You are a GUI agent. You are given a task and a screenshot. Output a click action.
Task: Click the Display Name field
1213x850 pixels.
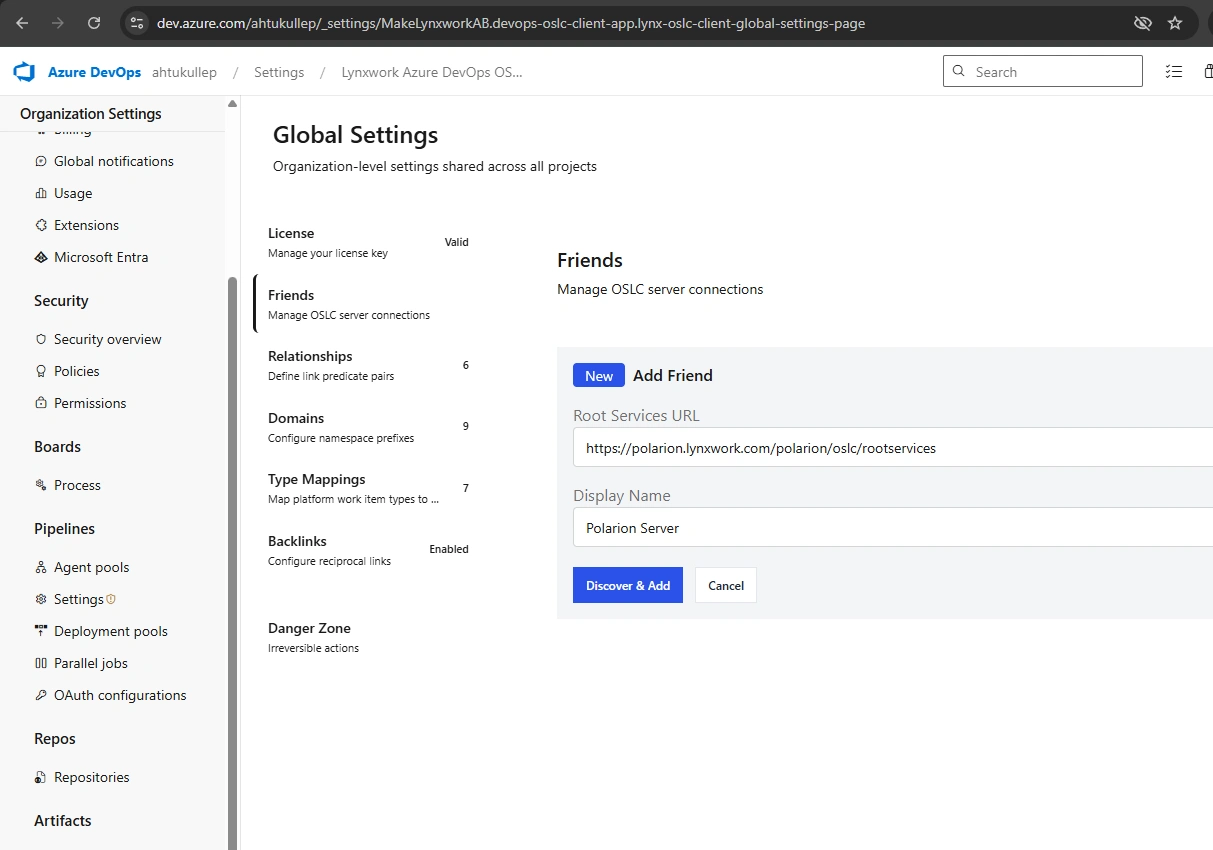click(x=893, y=527)
